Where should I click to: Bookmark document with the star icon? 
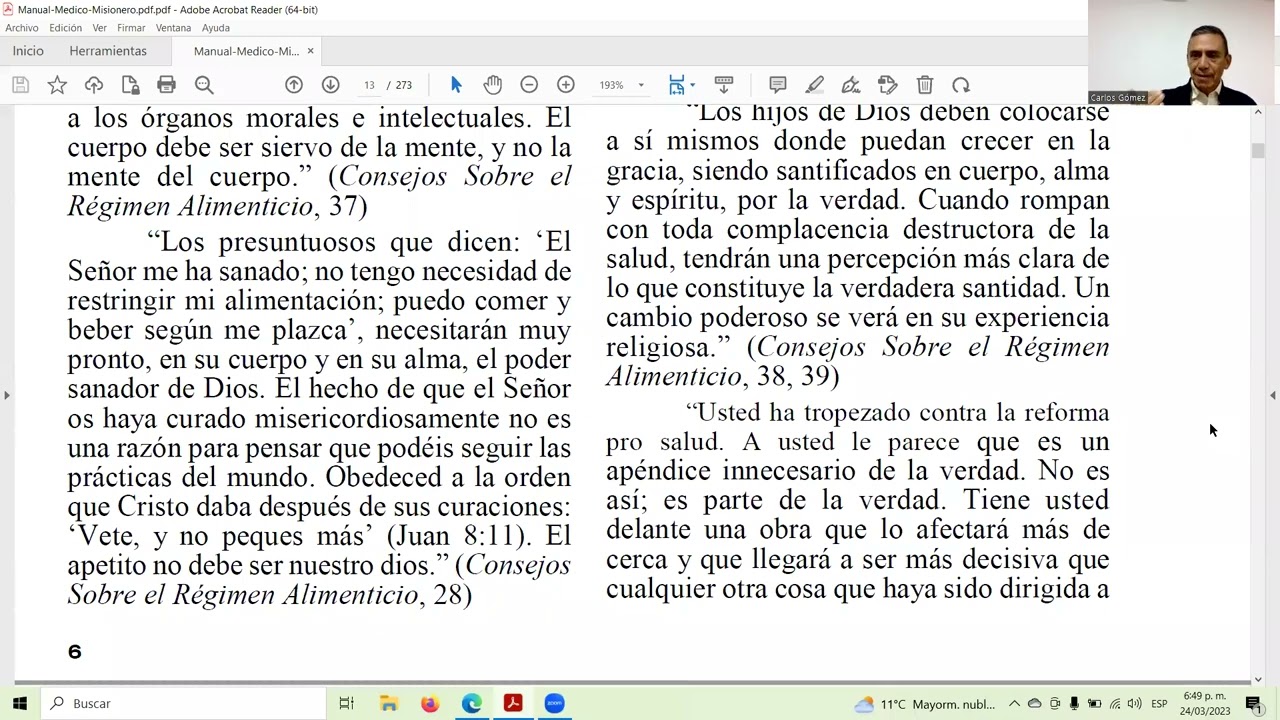pyautogui.click(x=57, y=85)
